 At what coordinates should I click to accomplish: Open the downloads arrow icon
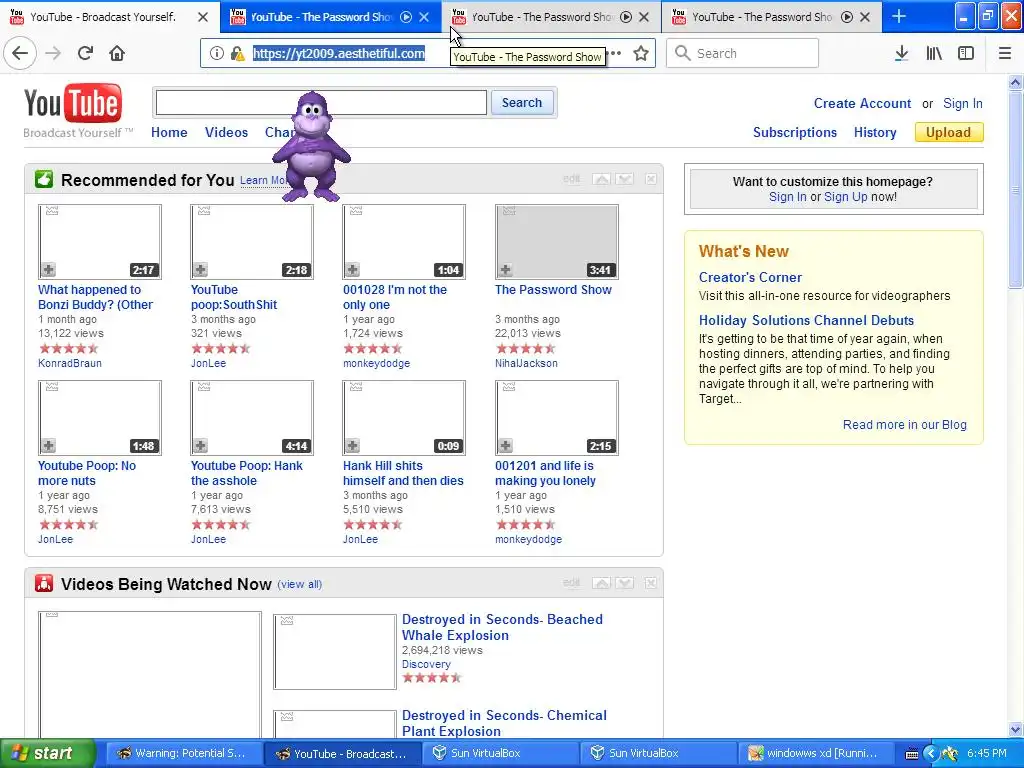[901, 54]
